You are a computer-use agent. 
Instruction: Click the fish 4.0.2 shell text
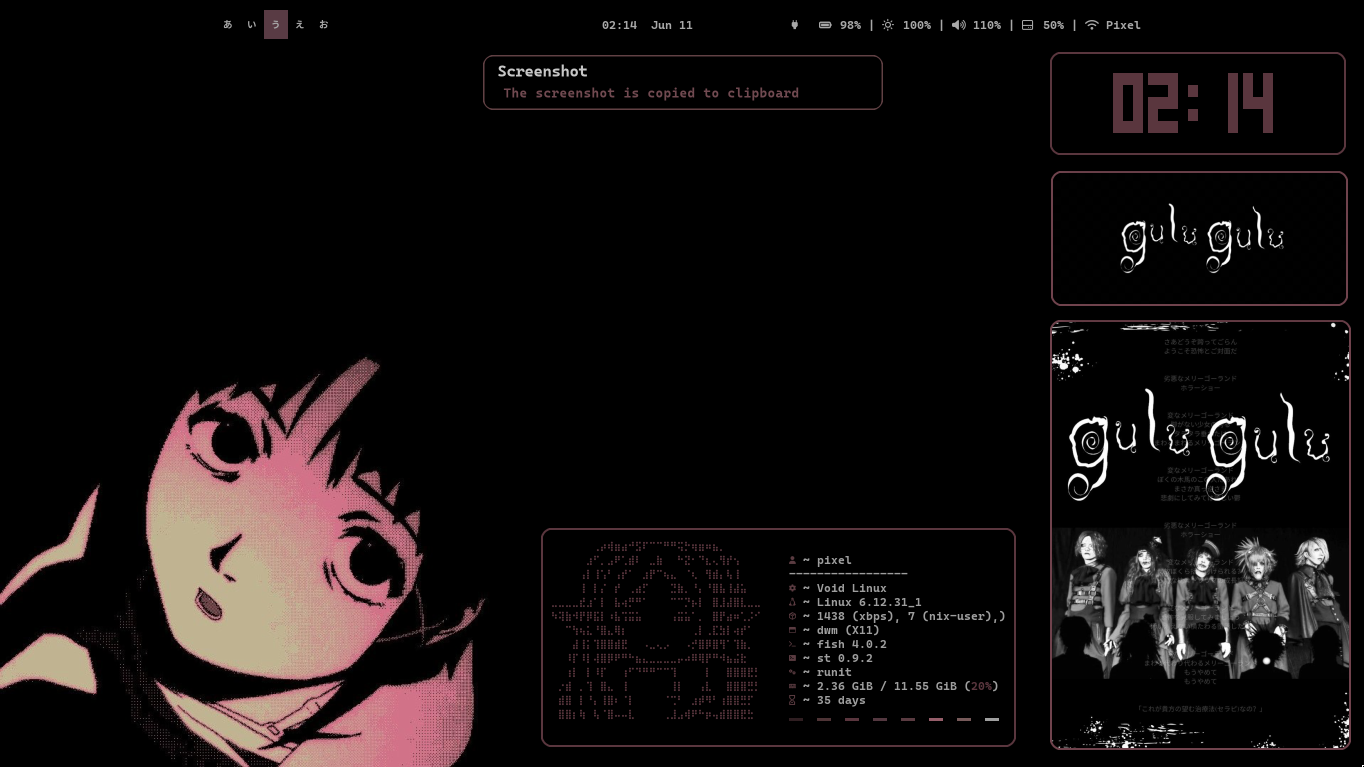tap(852, 645)
